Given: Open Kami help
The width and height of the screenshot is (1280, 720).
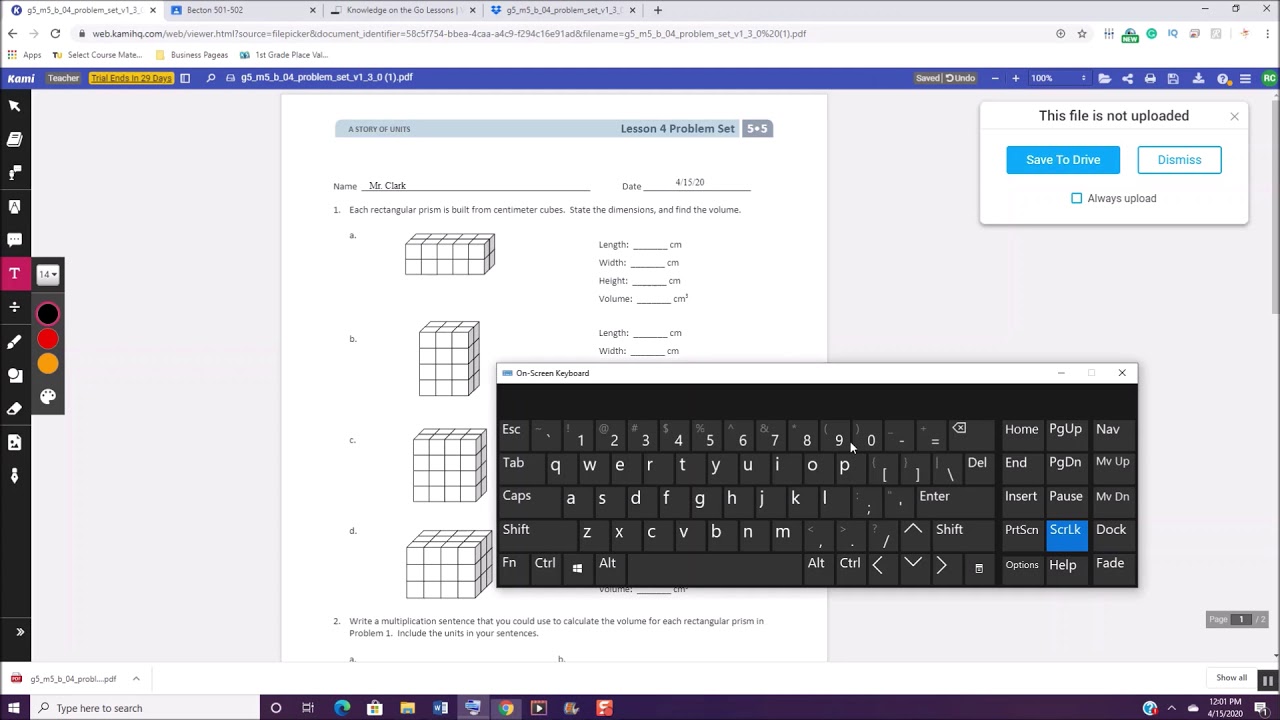Looking at the screenshot, I should pos(1222,78).
